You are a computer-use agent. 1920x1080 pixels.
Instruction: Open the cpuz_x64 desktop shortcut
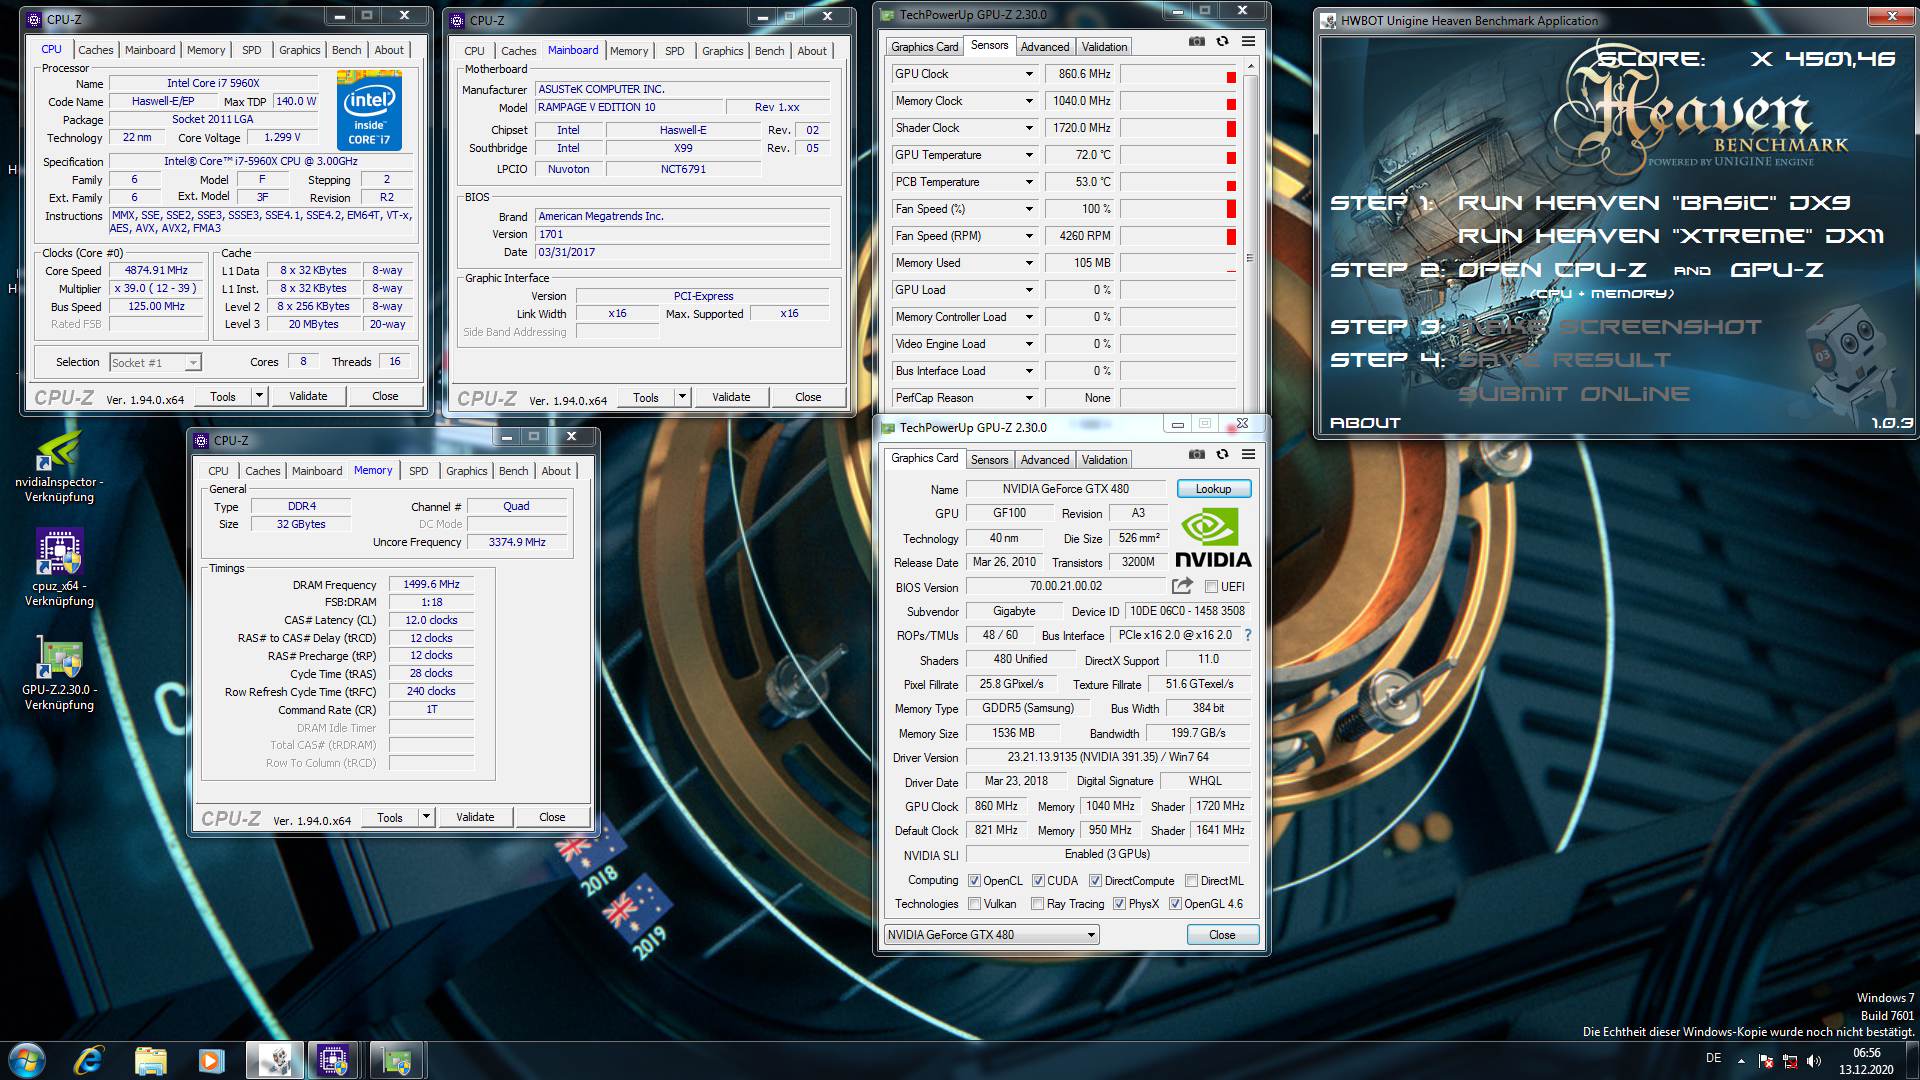59,568
